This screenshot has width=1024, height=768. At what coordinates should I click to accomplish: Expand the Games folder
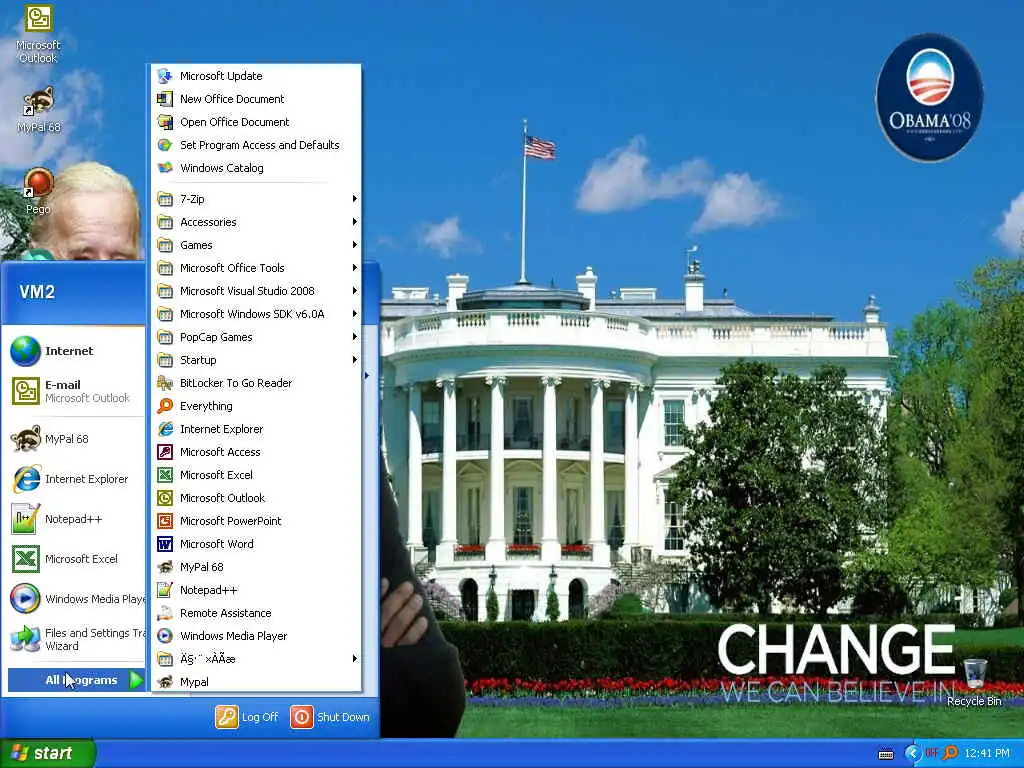256,245
